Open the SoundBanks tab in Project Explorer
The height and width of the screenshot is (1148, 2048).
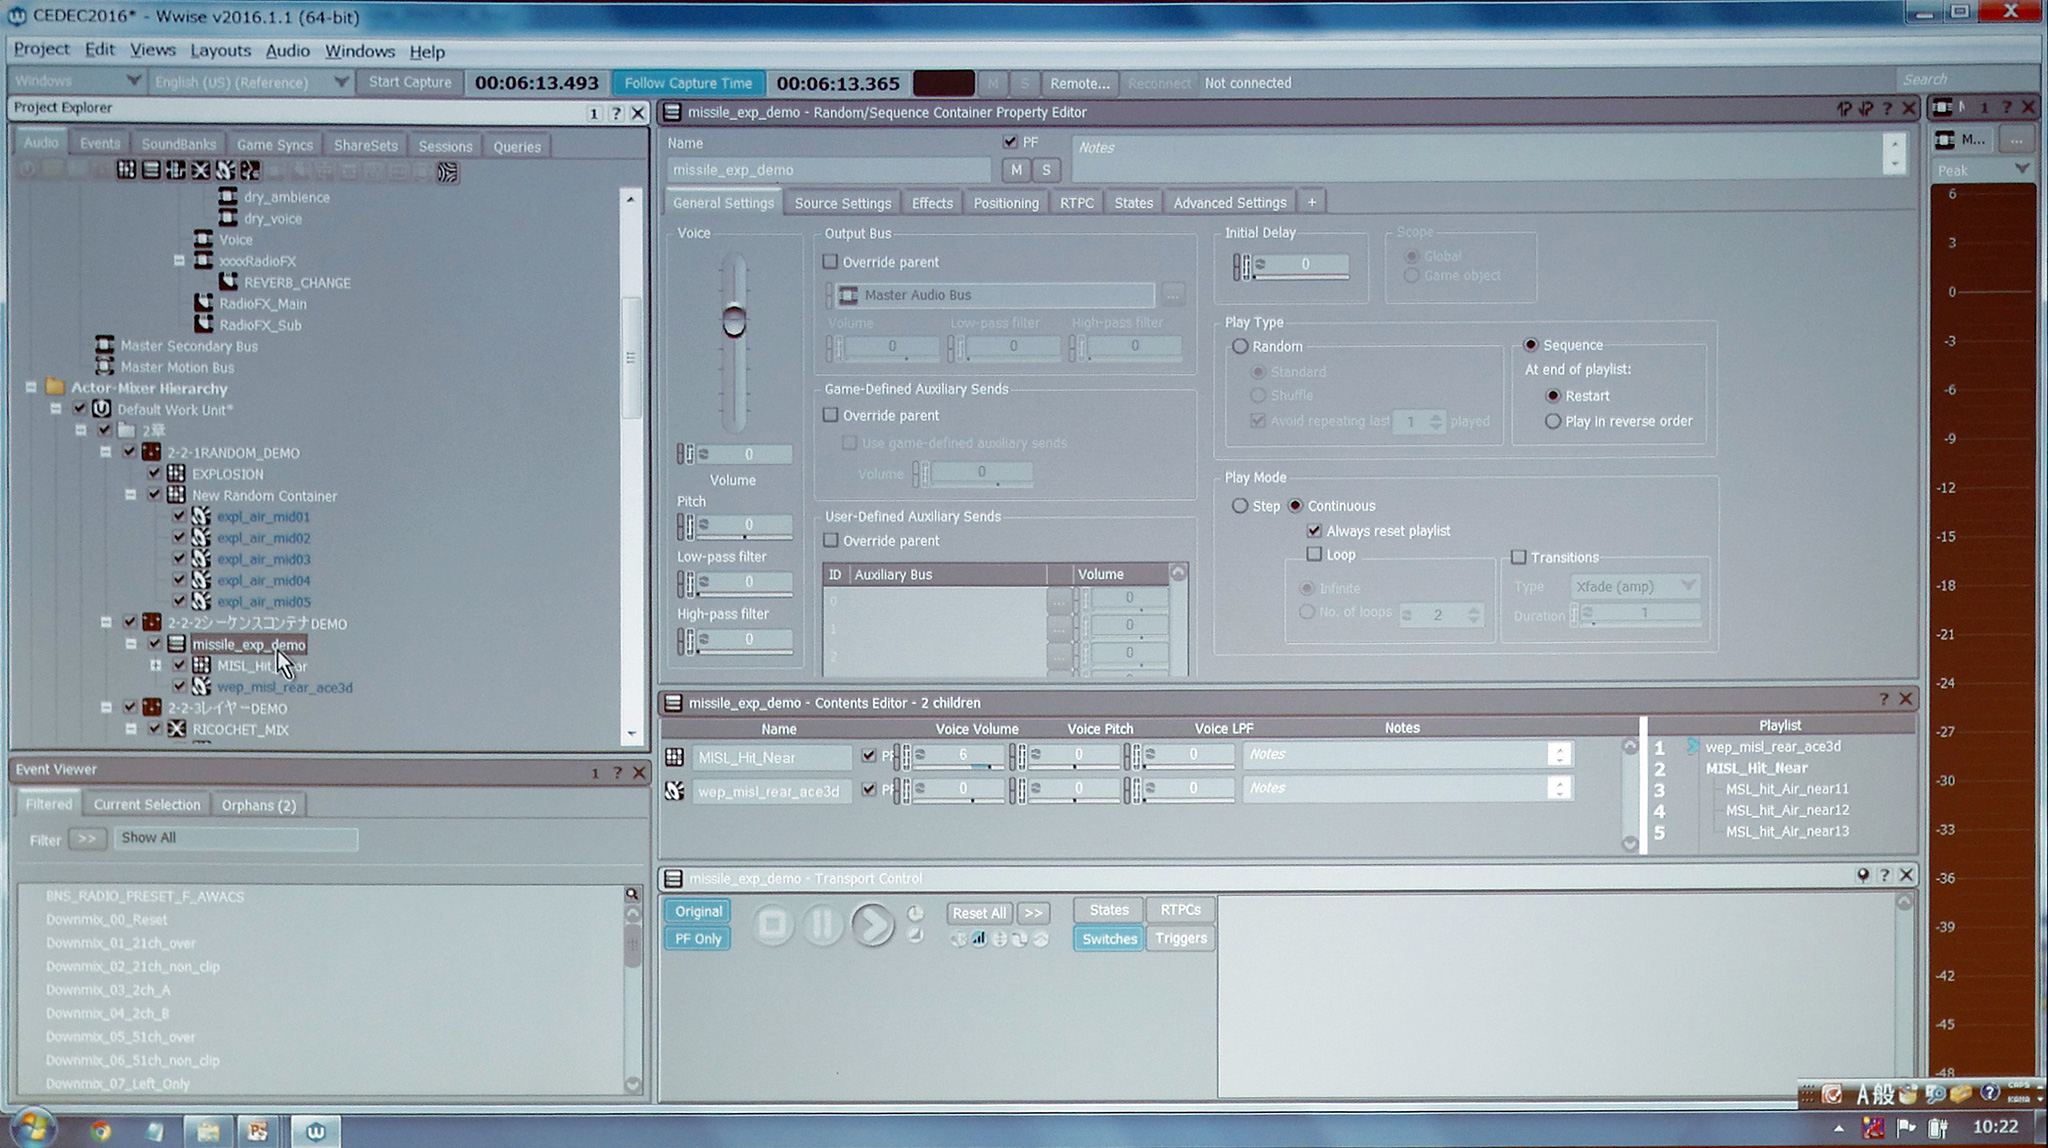tap(178, 144)
